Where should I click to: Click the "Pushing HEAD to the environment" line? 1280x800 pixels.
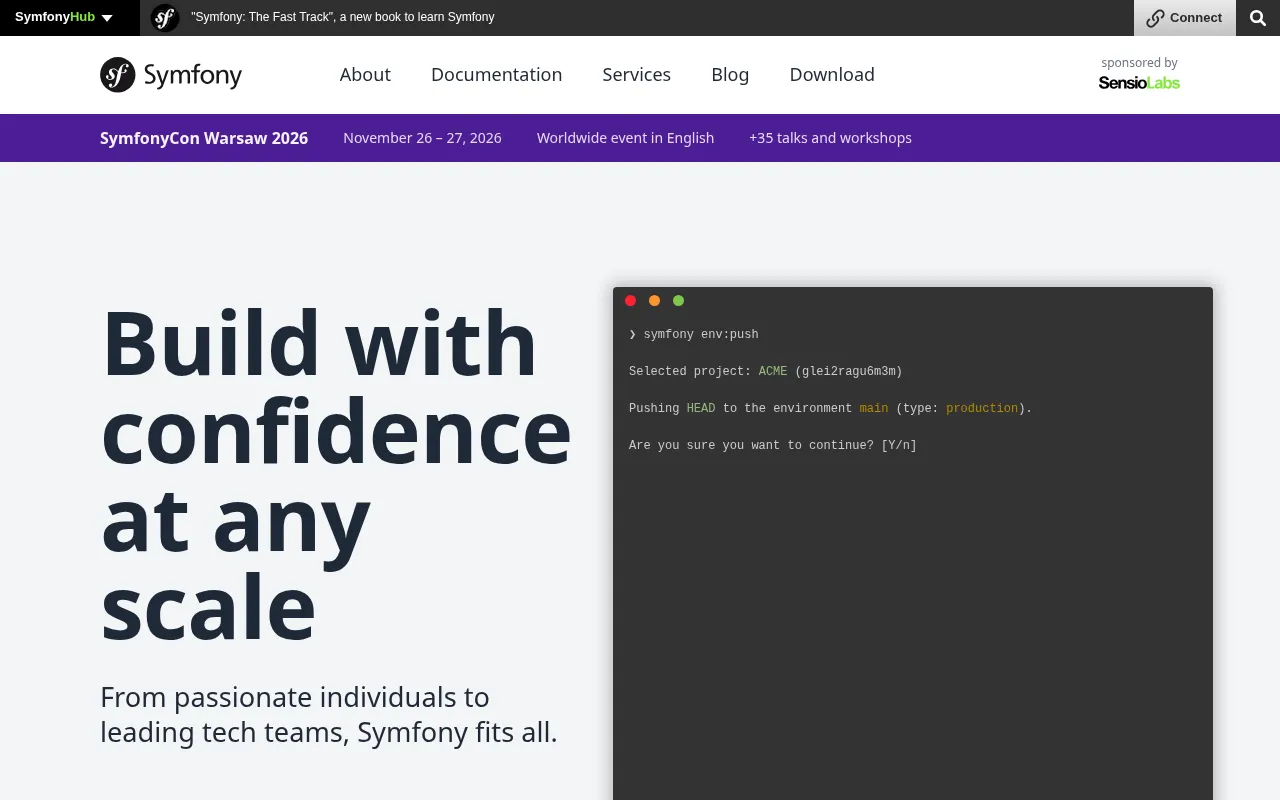830,409
